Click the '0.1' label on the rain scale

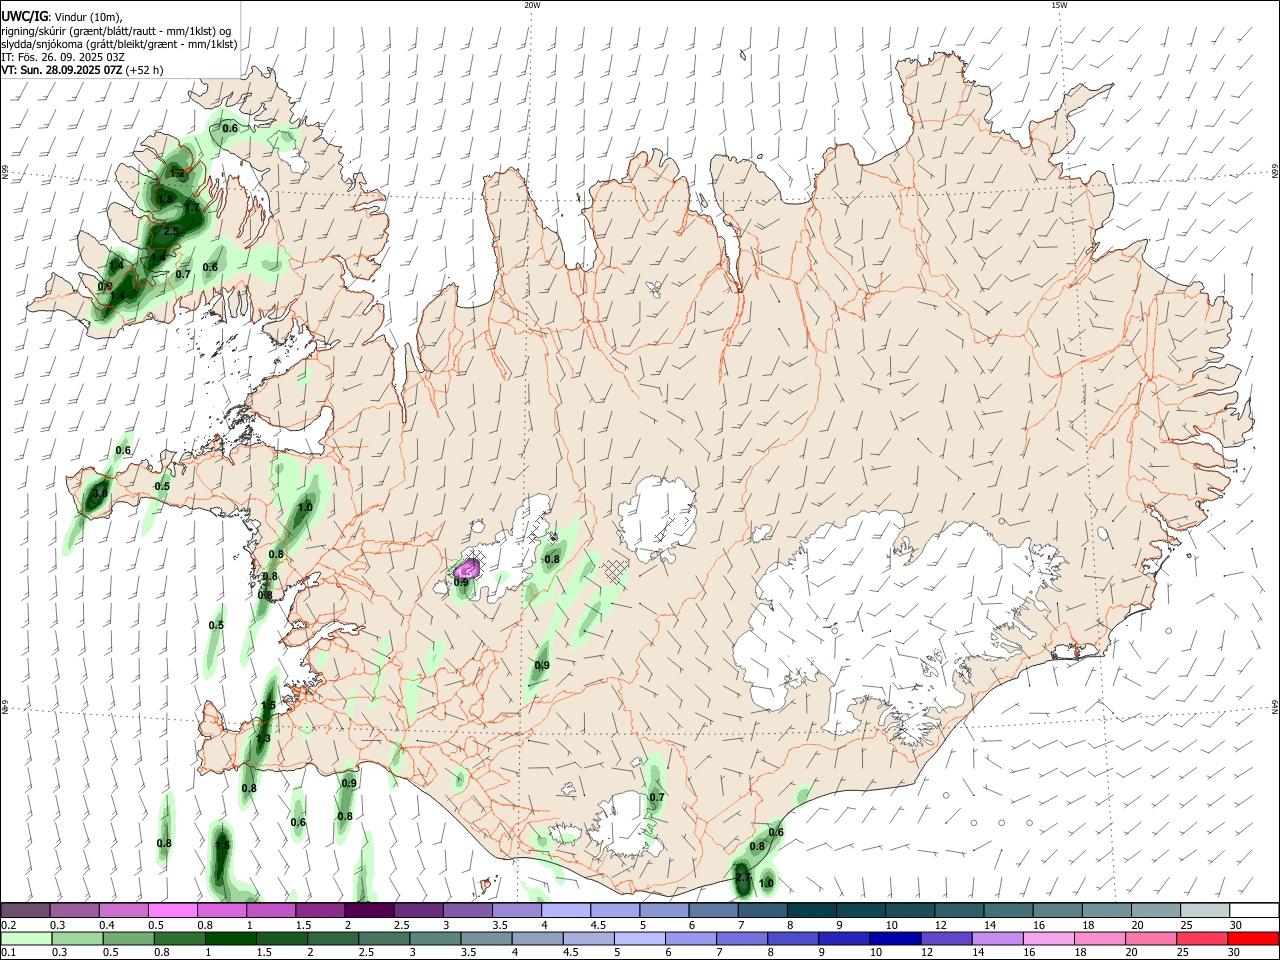click(8, 953)
